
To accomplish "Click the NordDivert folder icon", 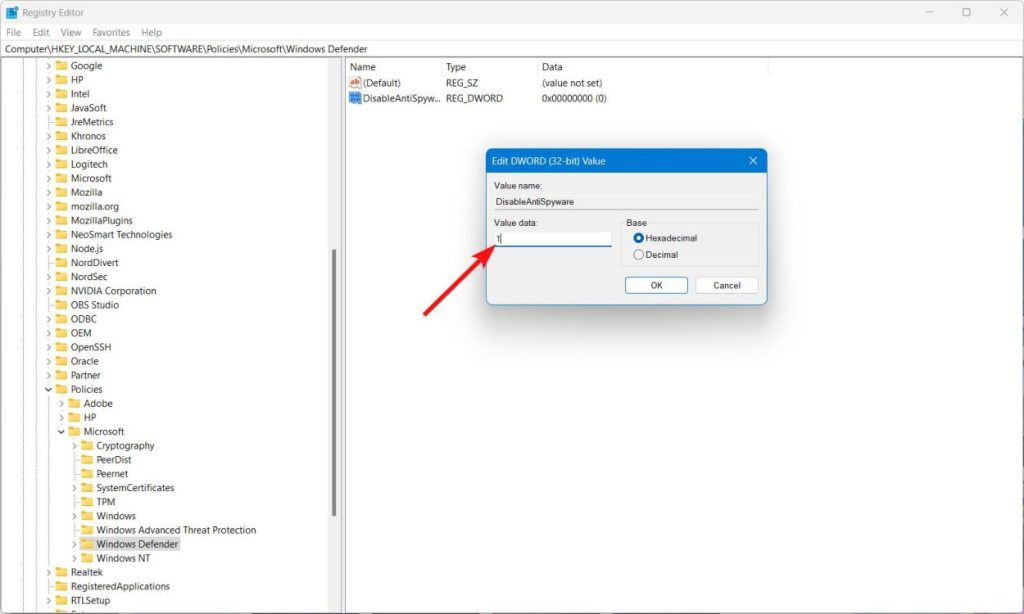I will point(61,263).
